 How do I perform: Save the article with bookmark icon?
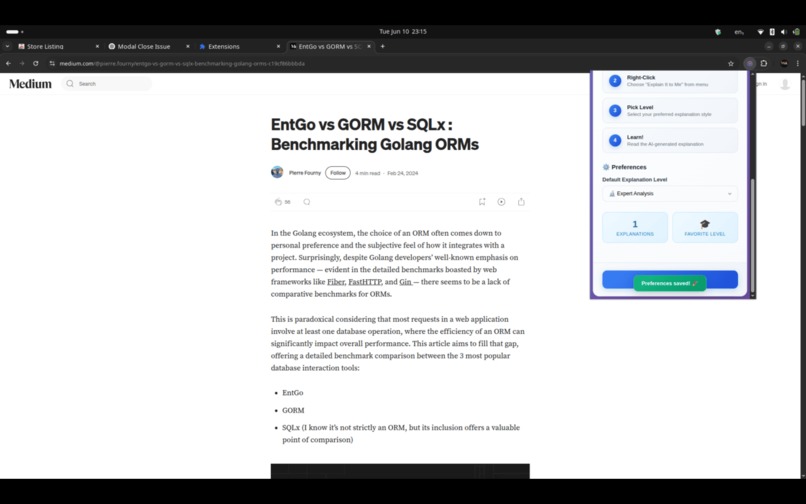coord(482,202)
